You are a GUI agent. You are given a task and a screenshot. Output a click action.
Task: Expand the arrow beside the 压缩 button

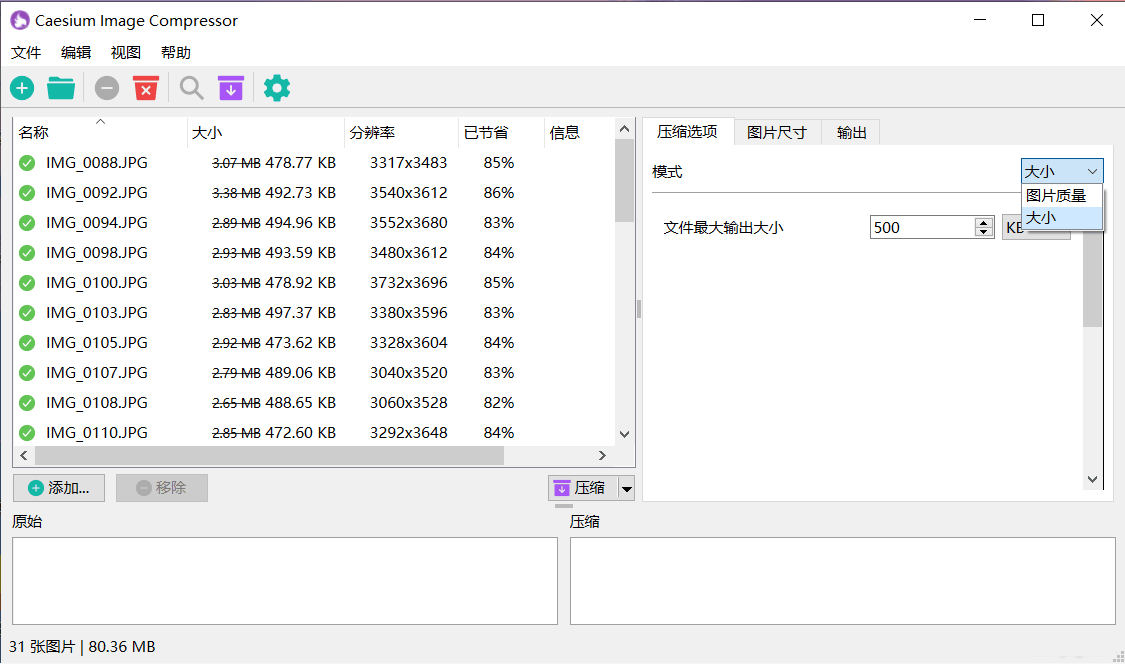[x=627, y=488]
